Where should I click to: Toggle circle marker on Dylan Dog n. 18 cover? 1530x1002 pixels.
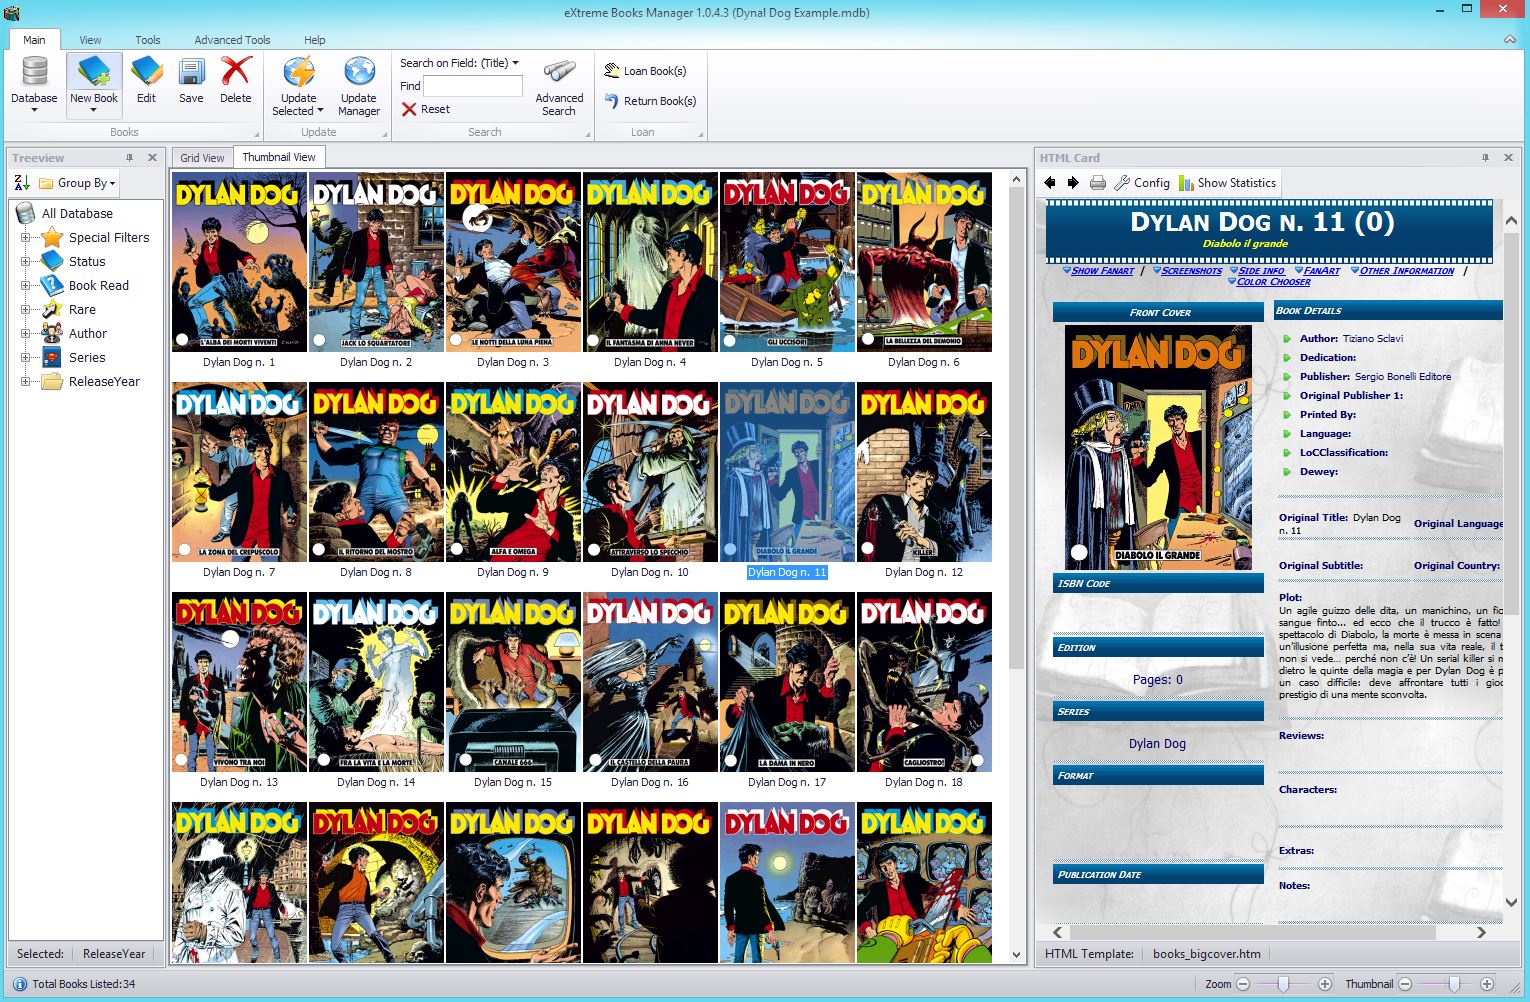coord(977,760)
